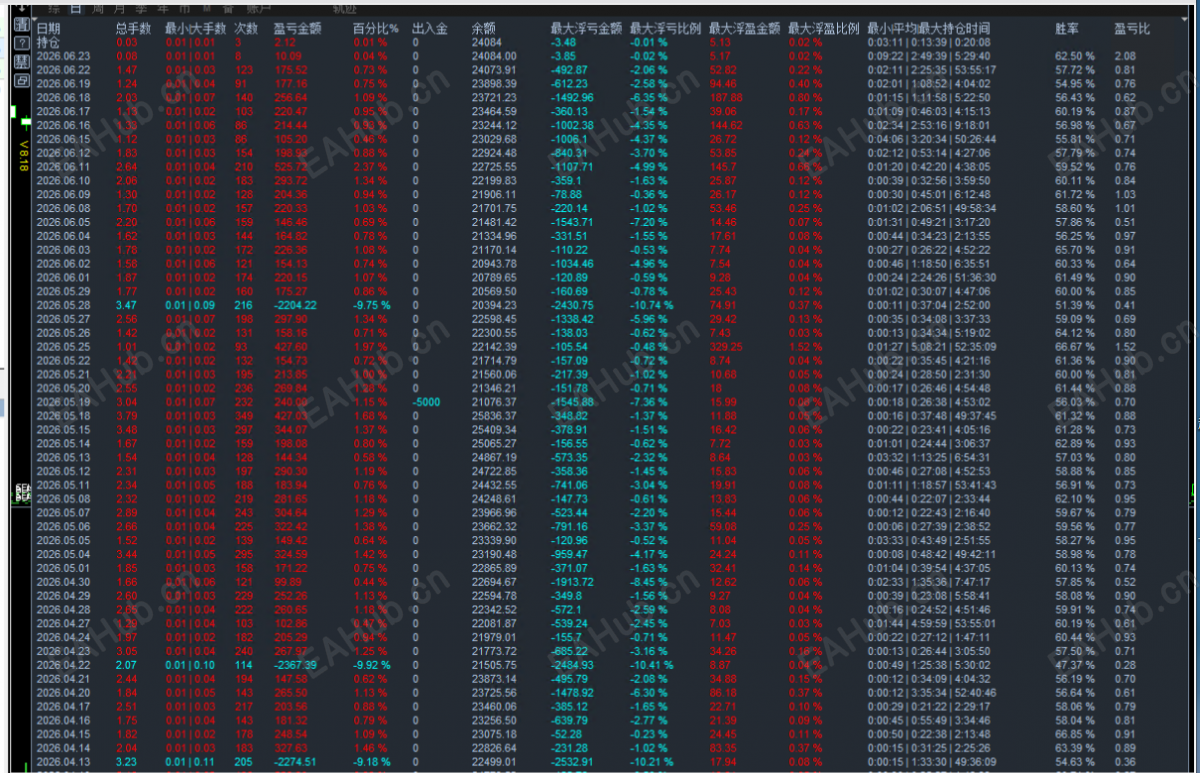
Task: Click the 次数 column header
Action: (x=245, y=30)
